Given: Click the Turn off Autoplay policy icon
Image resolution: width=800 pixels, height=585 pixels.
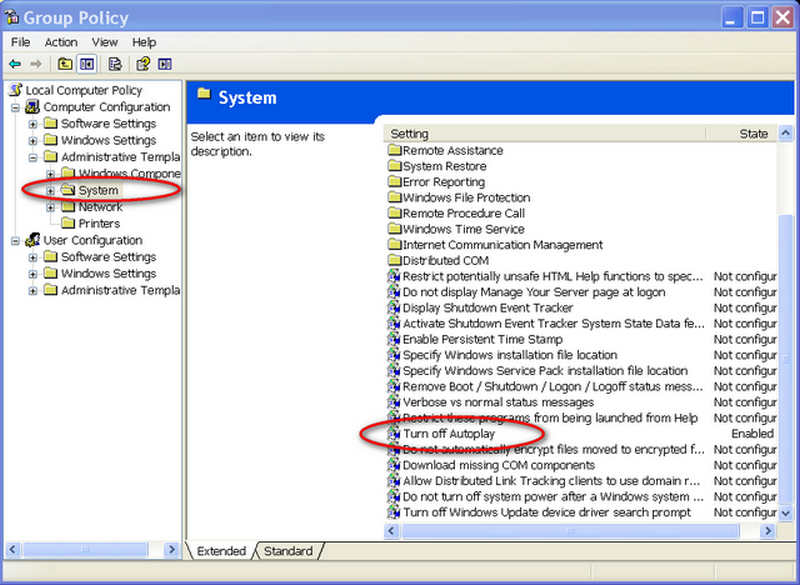Looking at the screenshot, I should [x=394, y=434].
